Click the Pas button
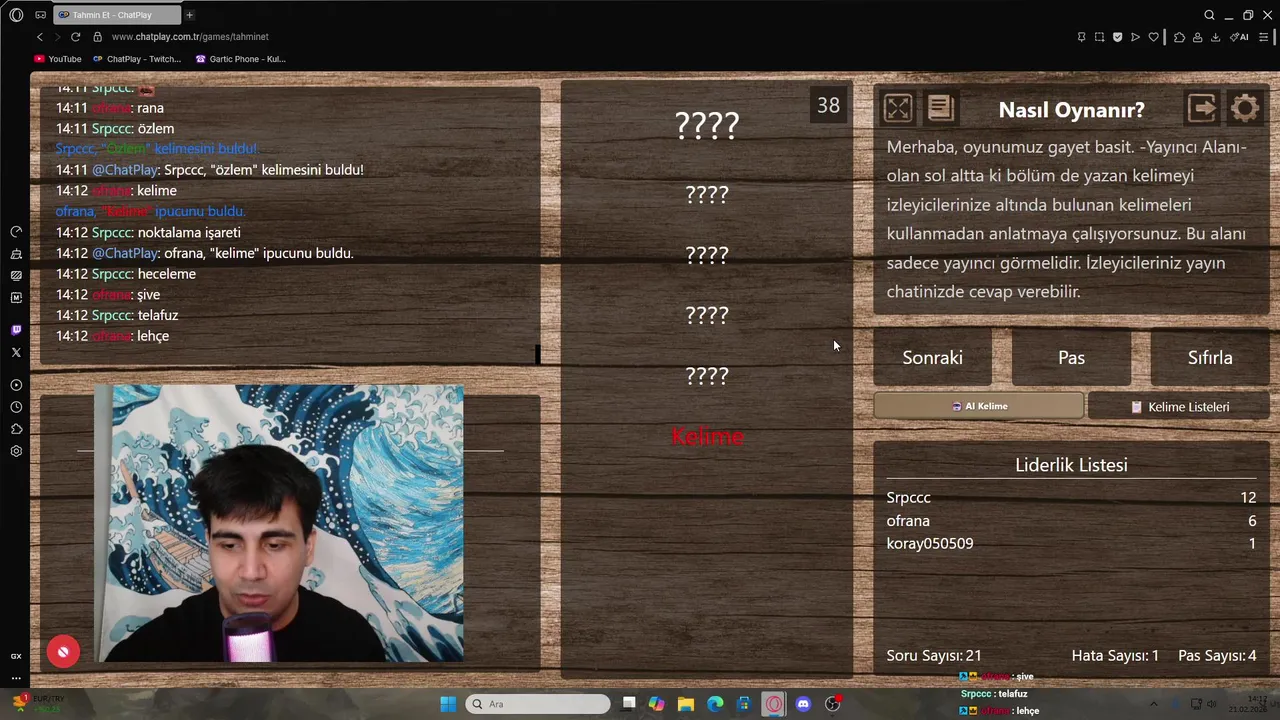The width and height of the screenshot is (1280, 720). (x=1071, y=358)
